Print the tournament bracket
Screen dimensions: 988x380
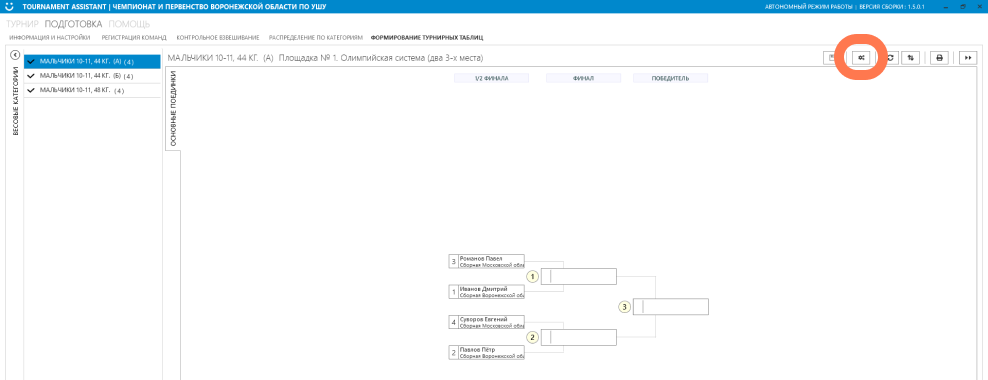939,57
